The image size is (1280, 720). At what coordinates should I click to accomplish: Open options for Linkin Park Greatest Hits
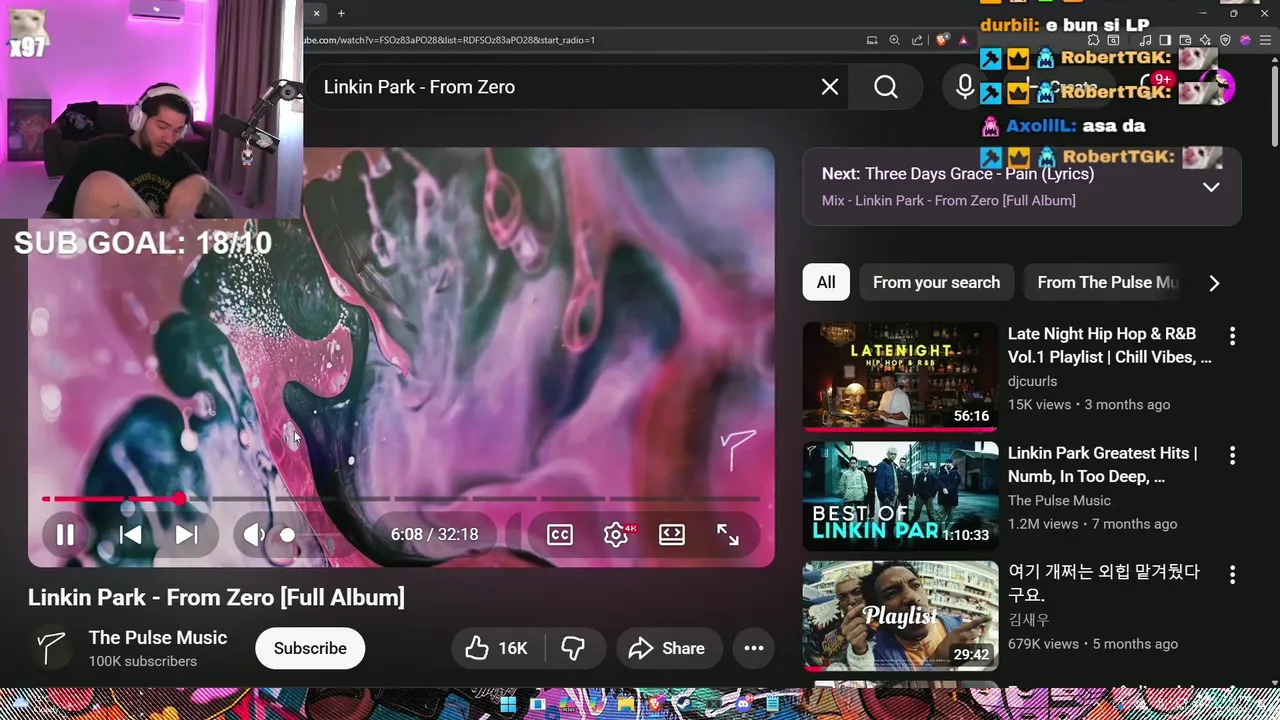1232,455
